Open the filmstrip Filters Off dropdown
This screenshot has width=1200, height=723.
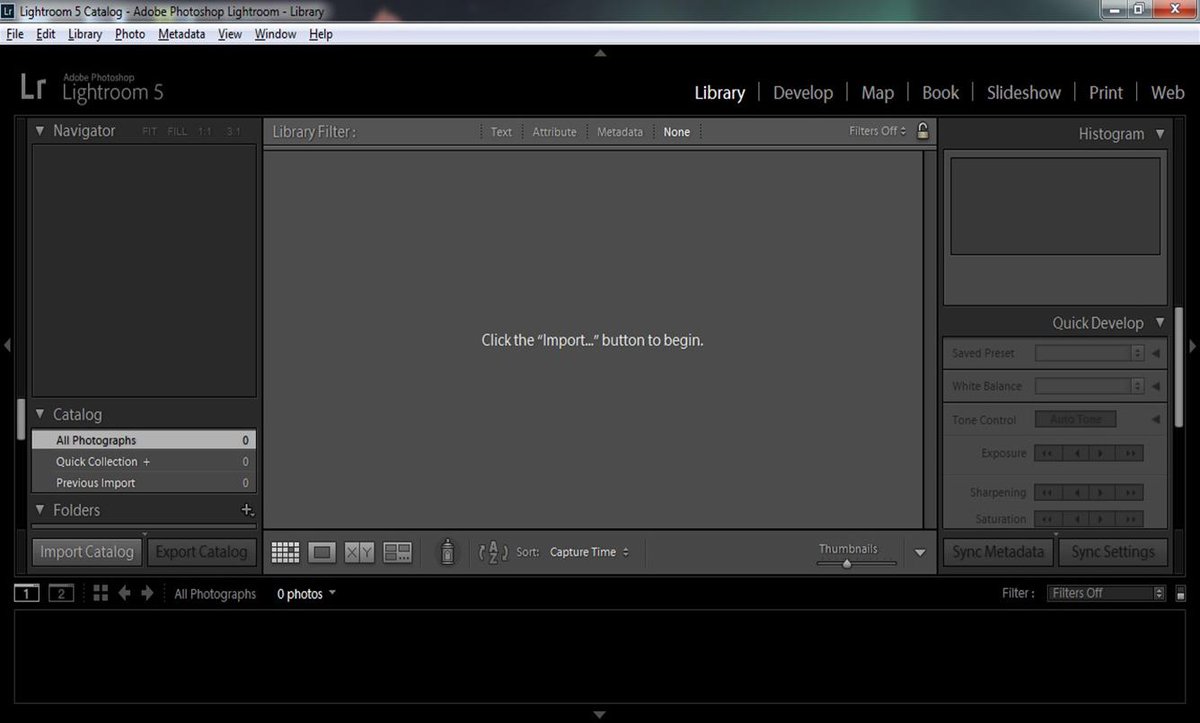click(x=1107, y=593)
